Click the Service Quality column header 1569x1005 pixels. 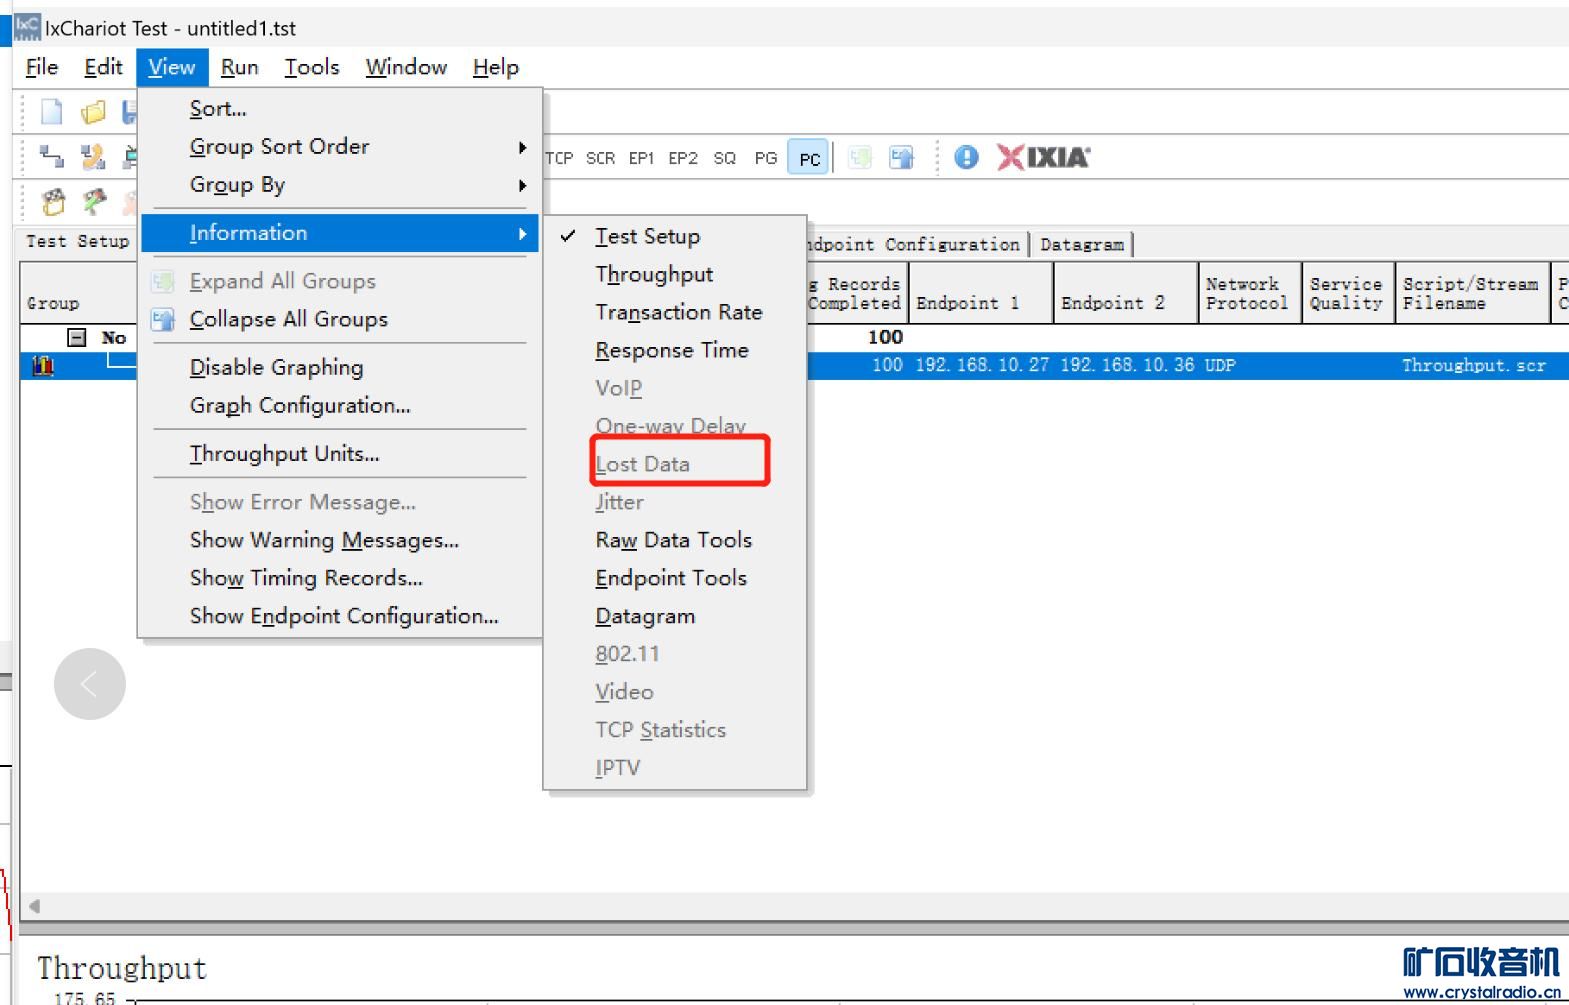[1347, 293]
